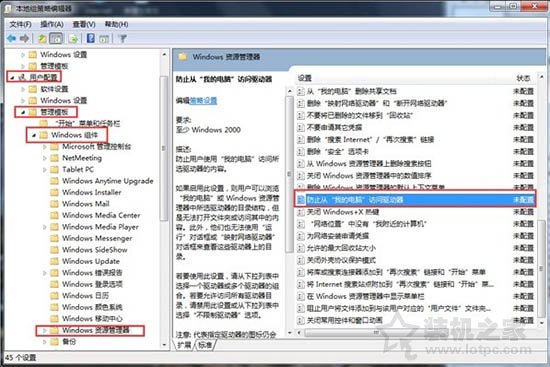
Task: Select the Windows Anytime Upgrade tree item
Action: tap(108, 181)
